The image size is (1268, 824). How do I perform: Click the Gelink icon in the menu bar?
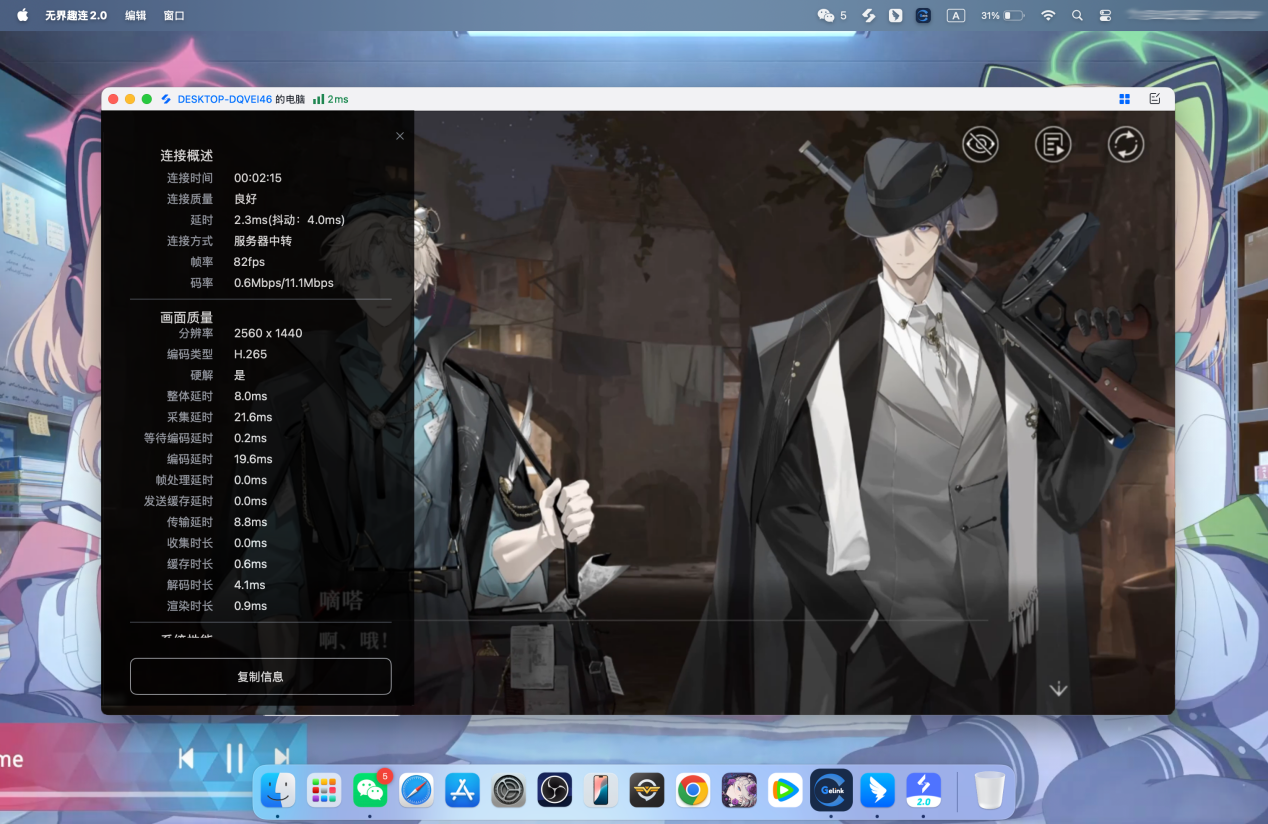click(x=924, y=15)
